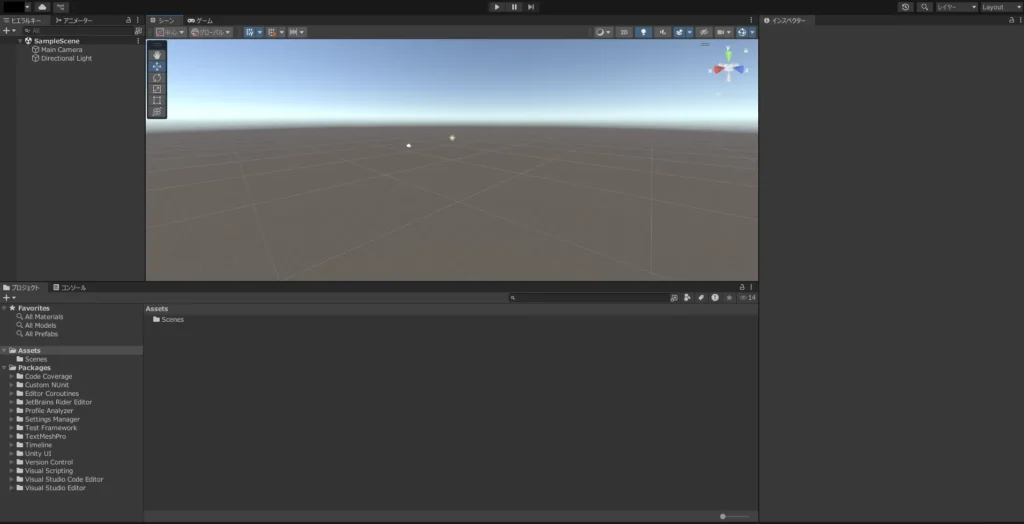Open global search magnifier icon
The width and height of the screenshot is (1024, 524).
point(925,7)
